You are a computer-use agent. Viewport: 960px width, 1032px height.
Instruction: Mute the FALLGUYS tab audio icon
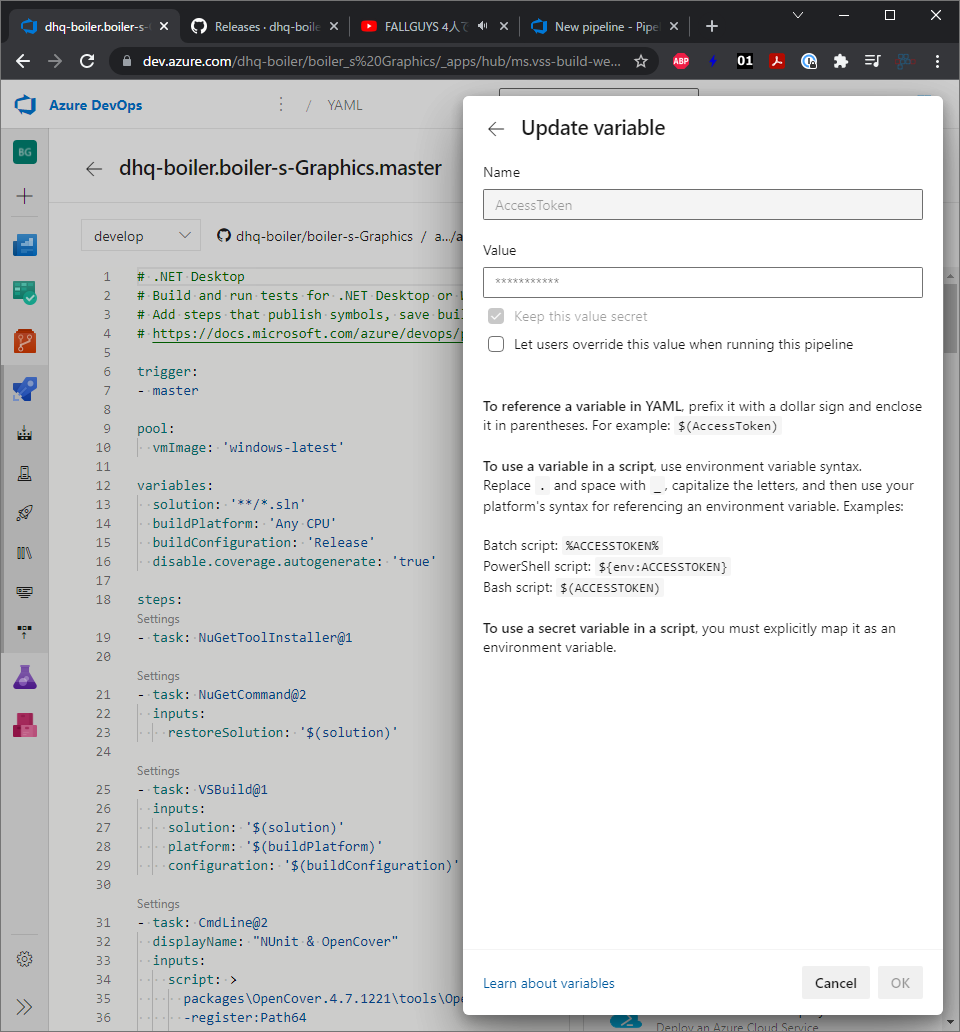click(x=483, y=26)
